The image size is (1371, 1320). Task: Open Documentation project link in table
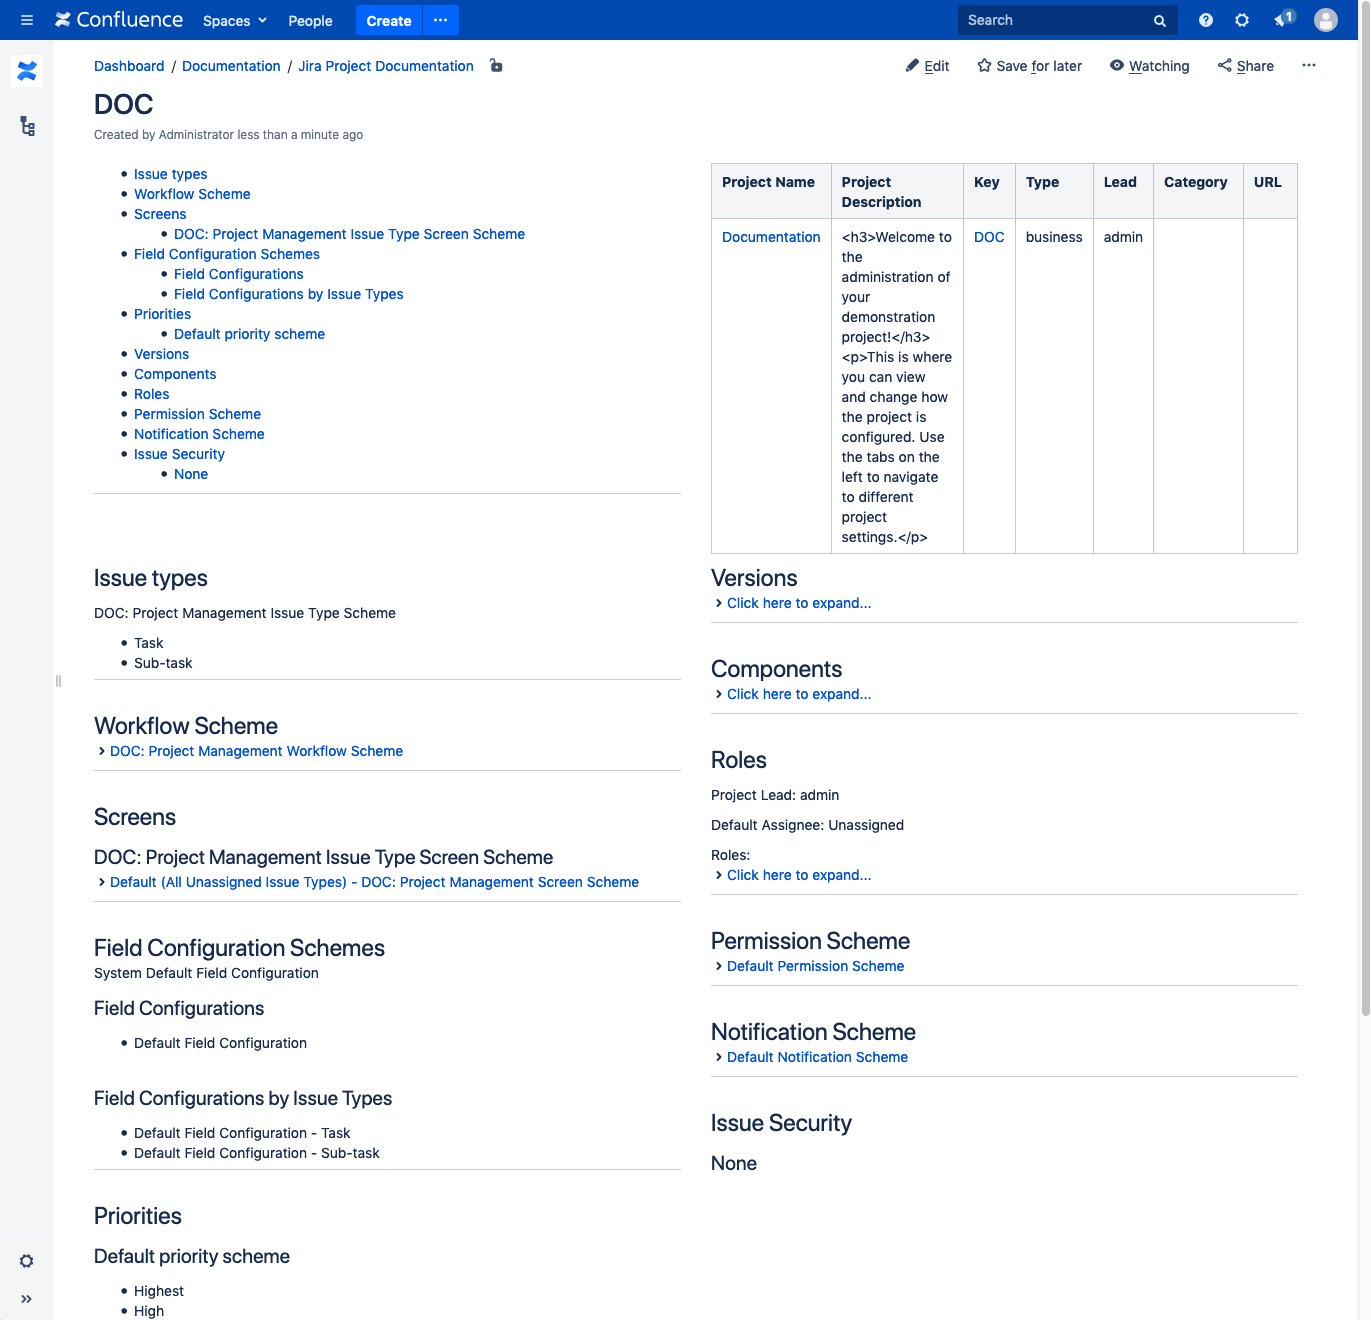[771, 237]
